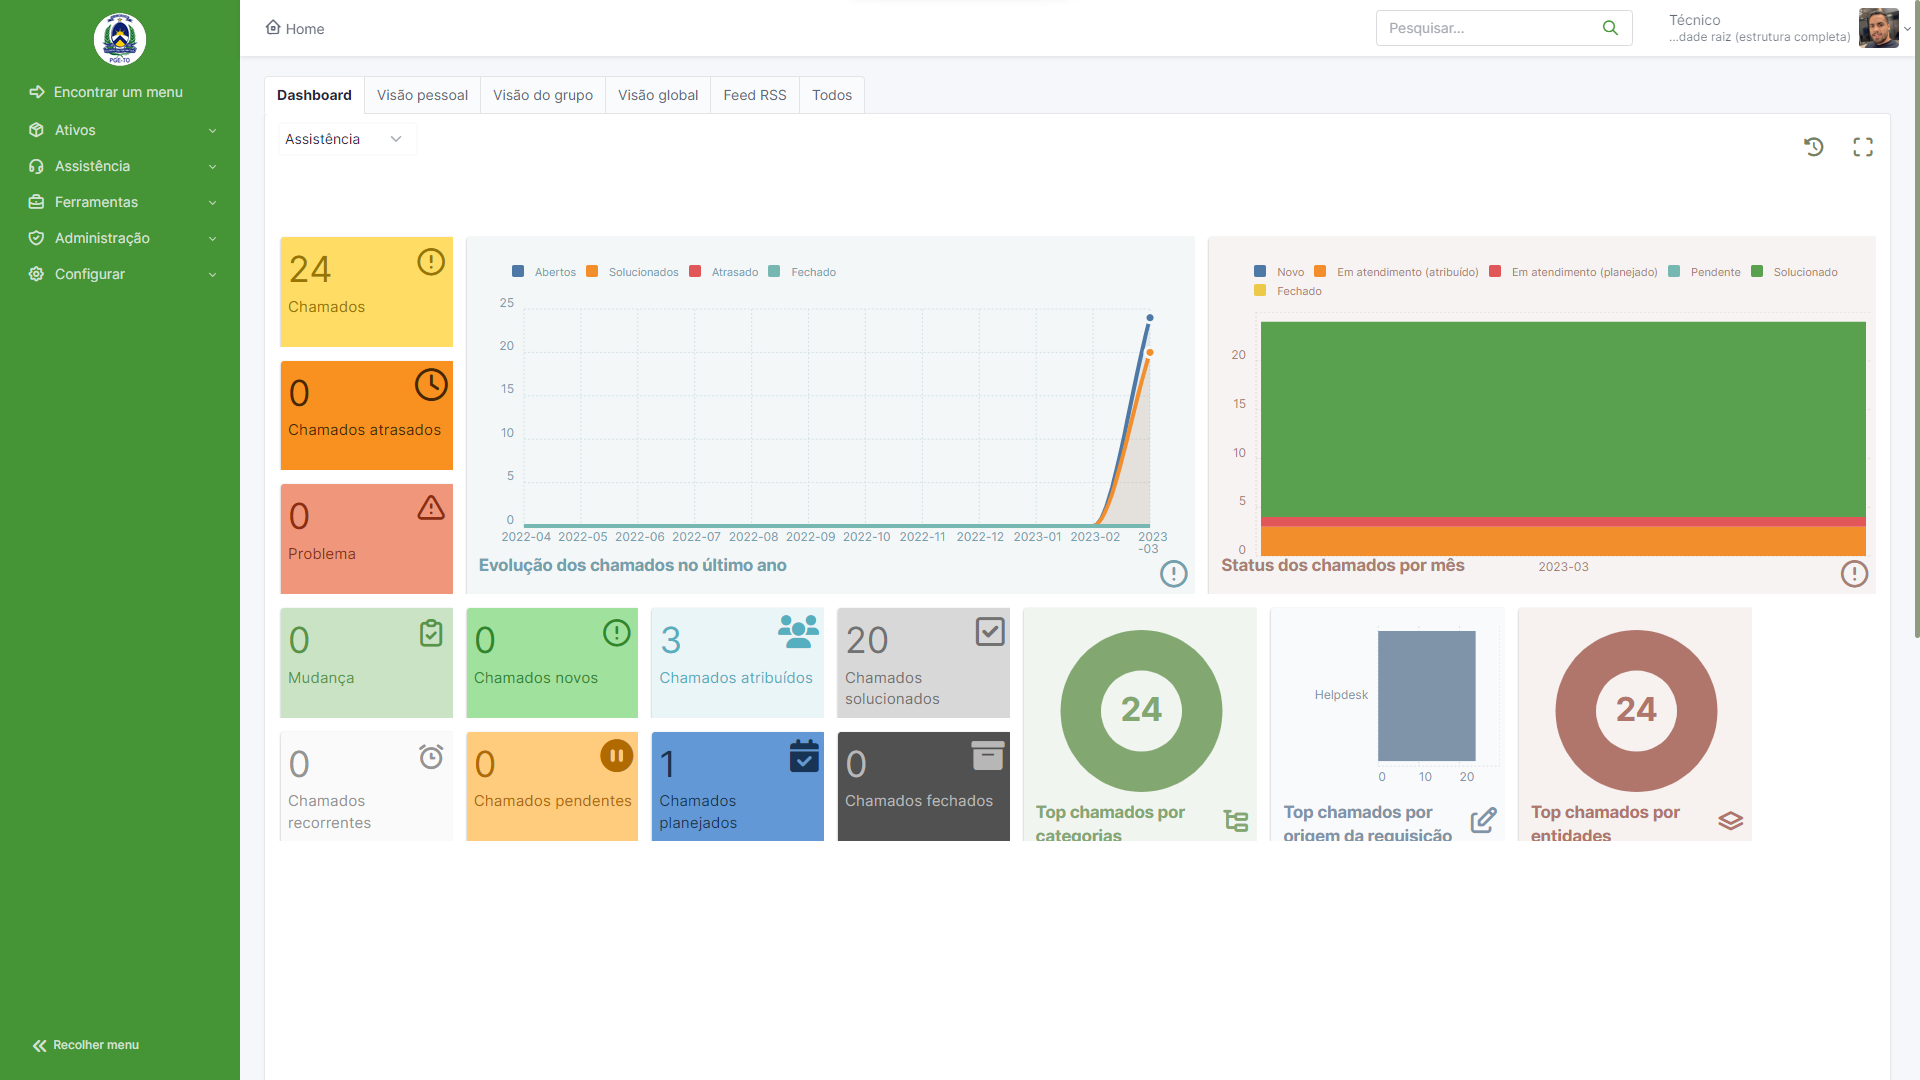1920x1080 pixels.
Task: Switch to the Visão do grupo tab
Action: click(x=543, y=95)
